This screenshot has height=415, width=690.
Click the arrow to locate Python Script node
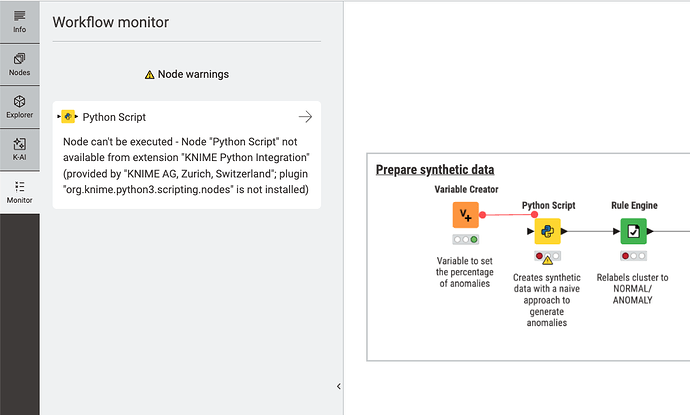[305, 117]
